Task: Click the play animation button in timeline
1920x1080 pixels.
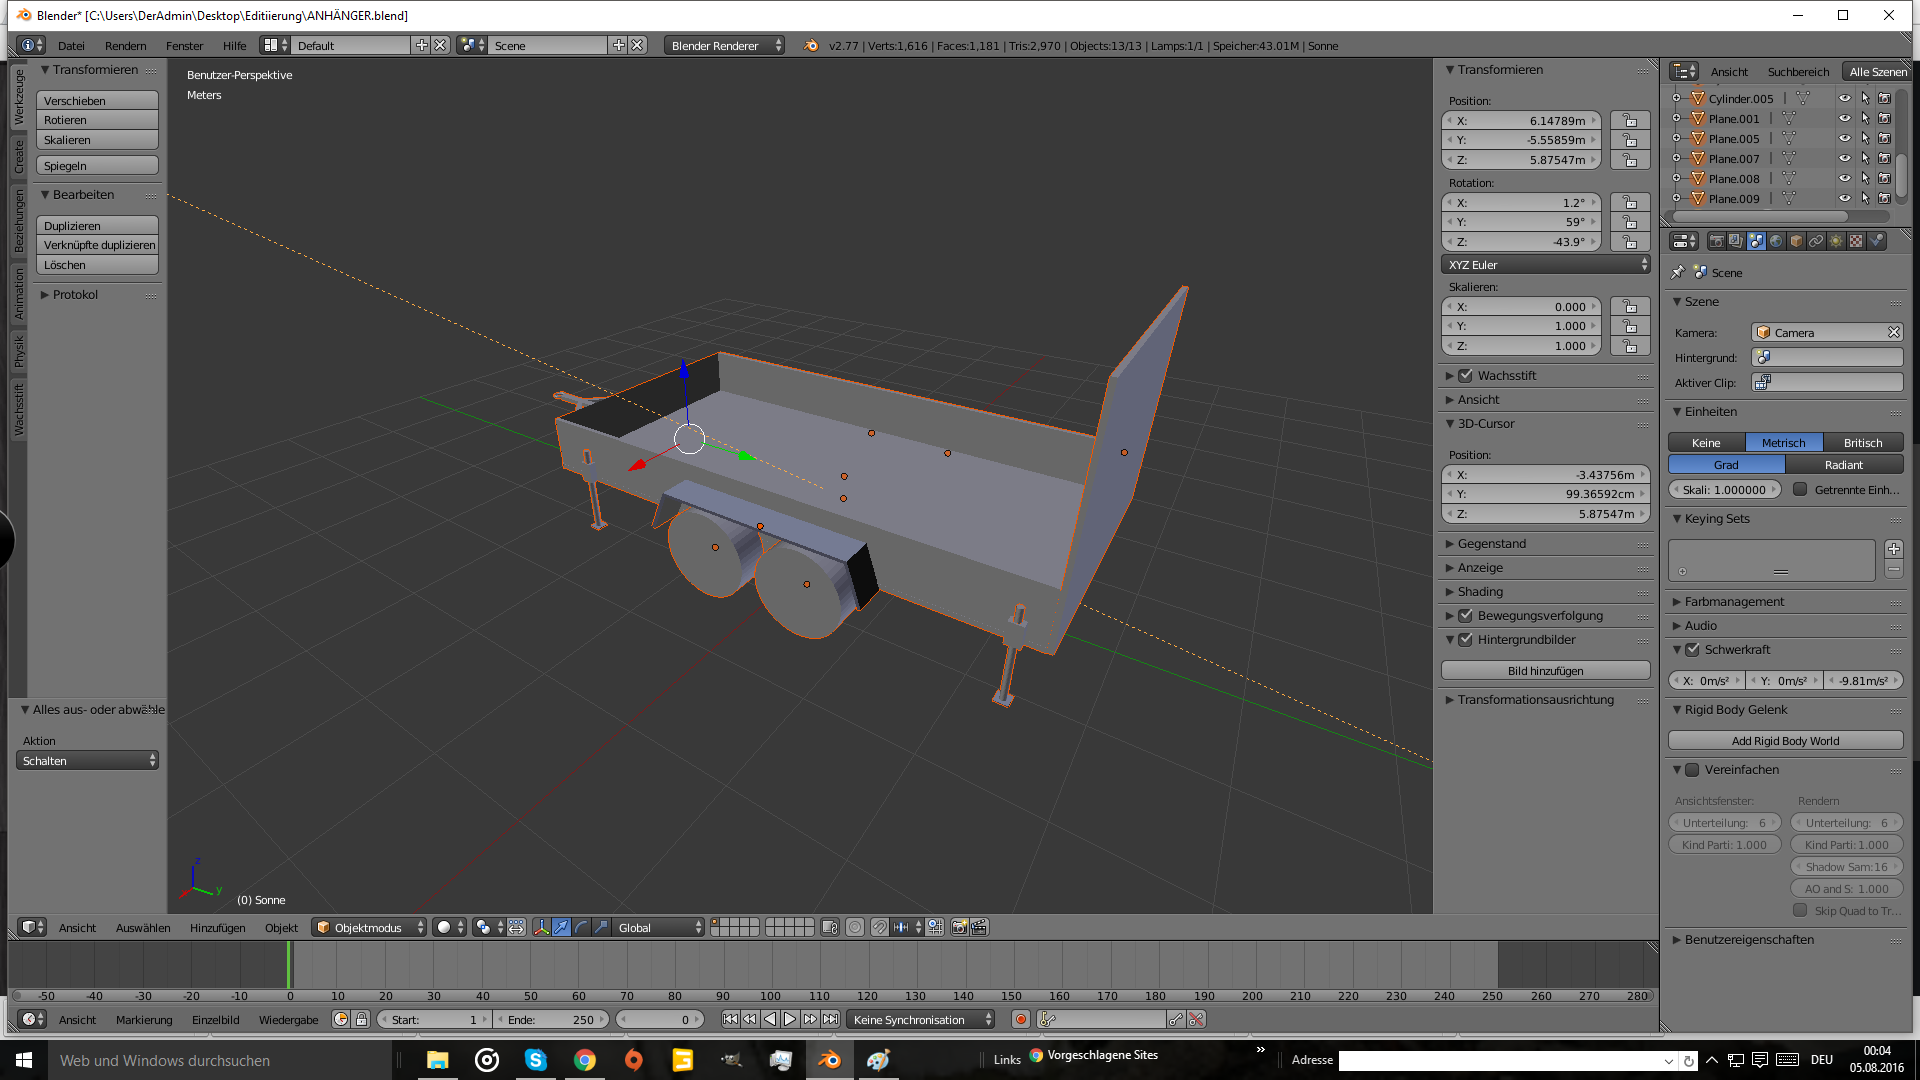Action: pos(790,1019)
